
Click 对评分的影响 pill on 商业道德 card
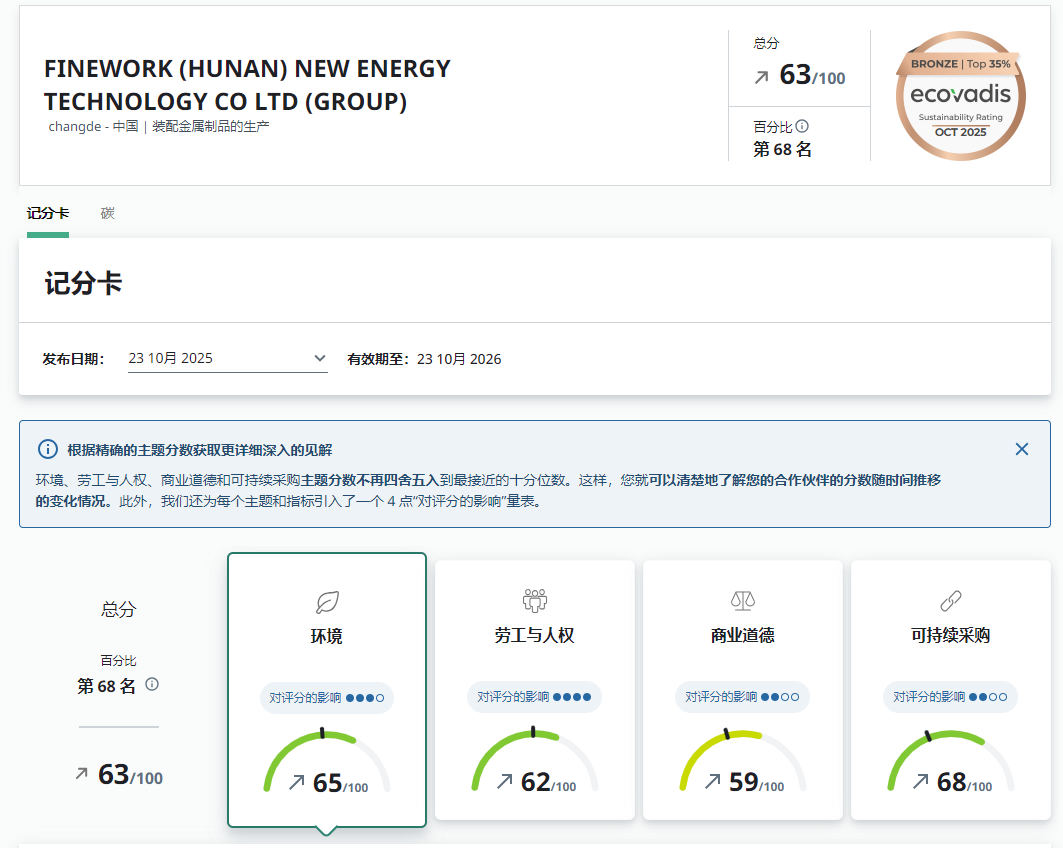pyautogui.click(x=743, y=697)
